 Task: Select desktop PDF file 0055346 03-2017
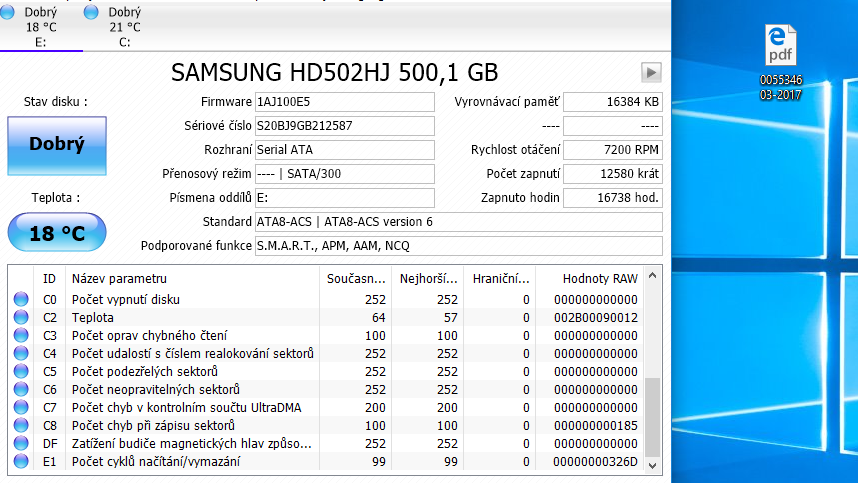coord(781,63)
